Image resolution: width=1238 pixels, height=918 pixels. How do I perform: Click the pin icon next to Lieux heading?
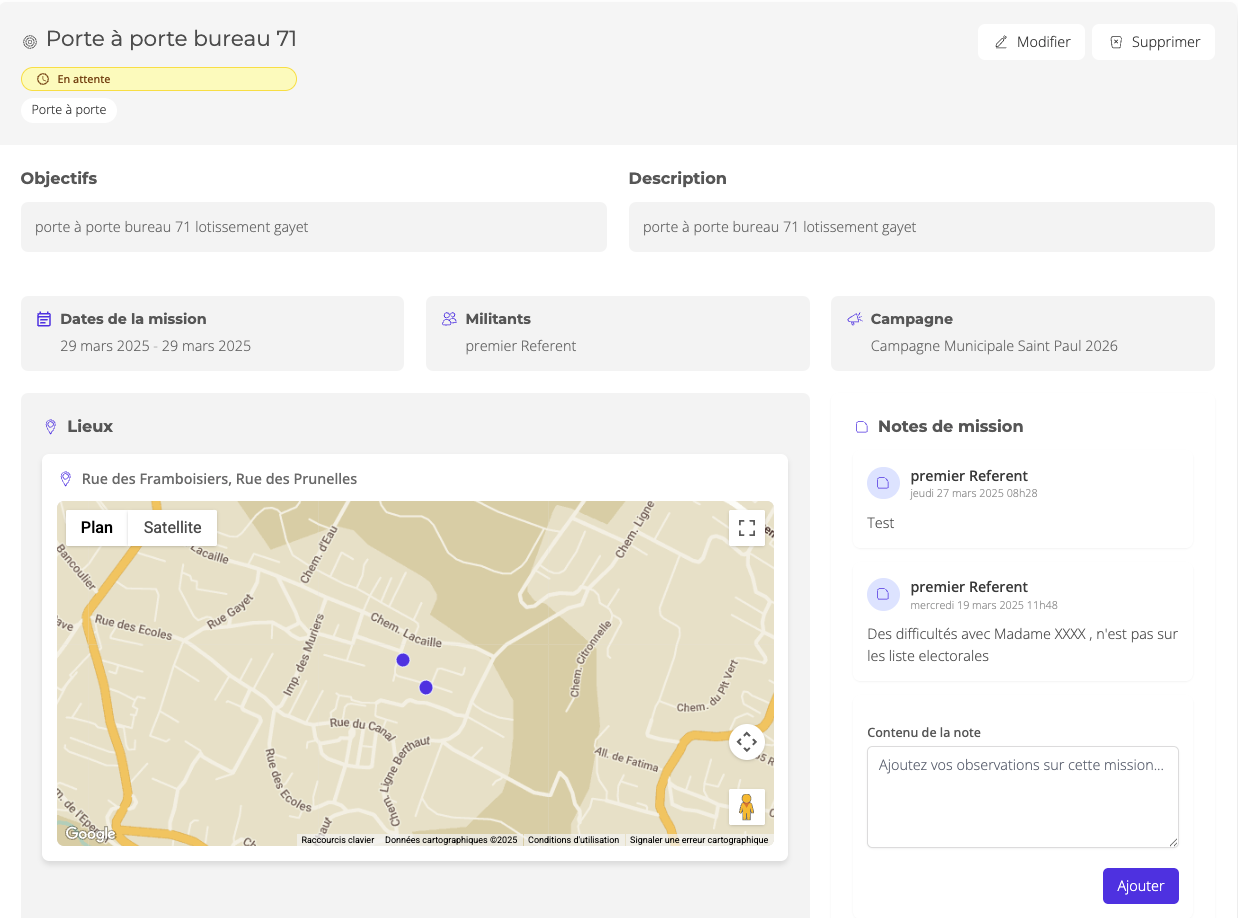[51, 427]
